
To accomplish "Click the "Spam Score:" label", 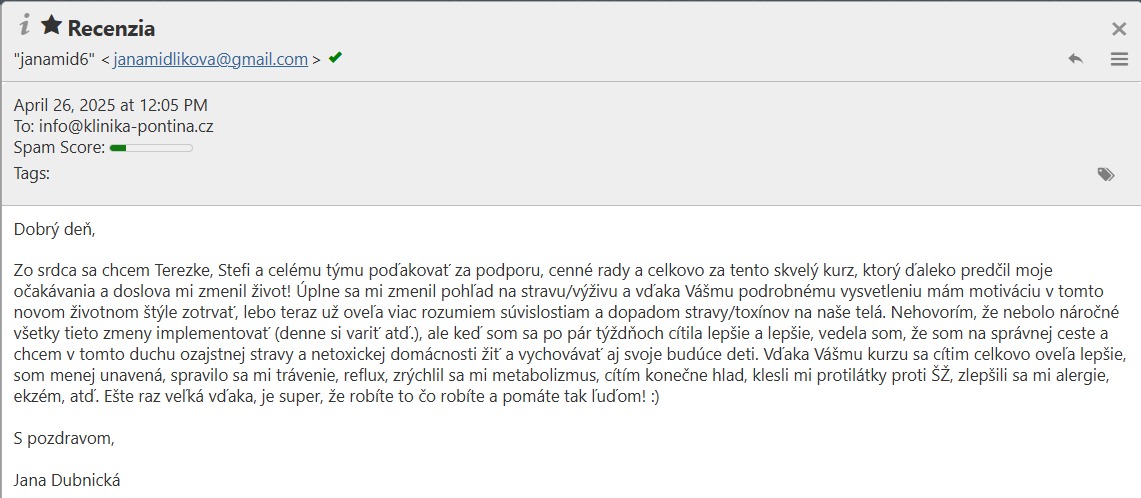I will click(60, 148).
